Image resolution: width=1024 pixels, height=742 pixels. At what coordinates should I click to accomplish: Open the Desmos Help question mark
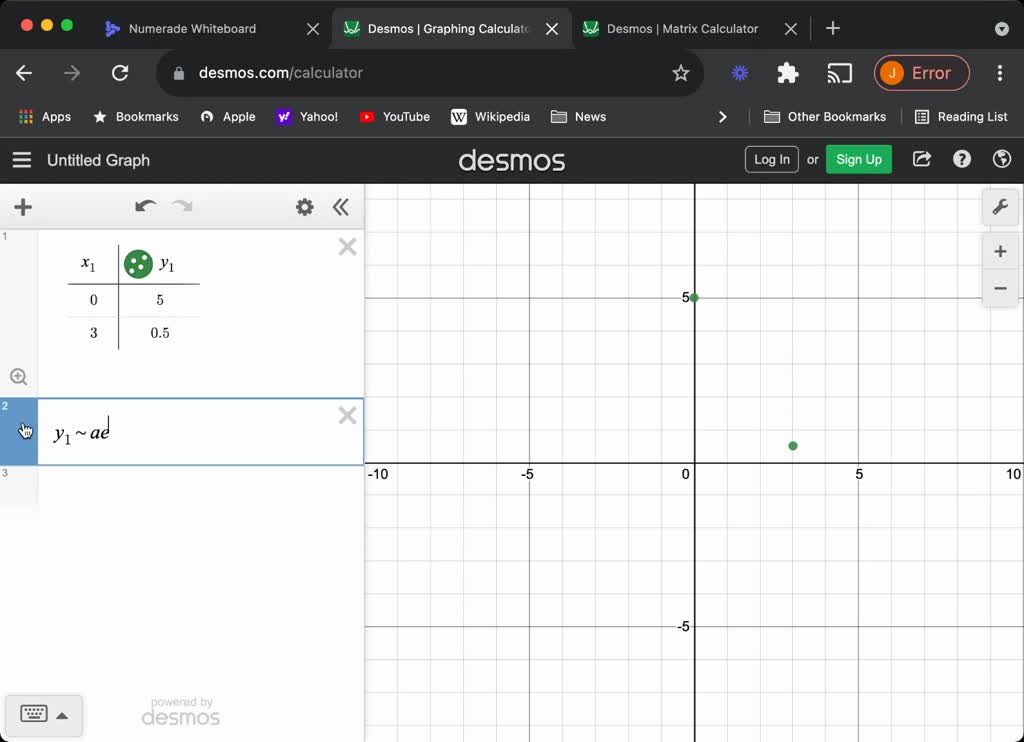[962, 159]
